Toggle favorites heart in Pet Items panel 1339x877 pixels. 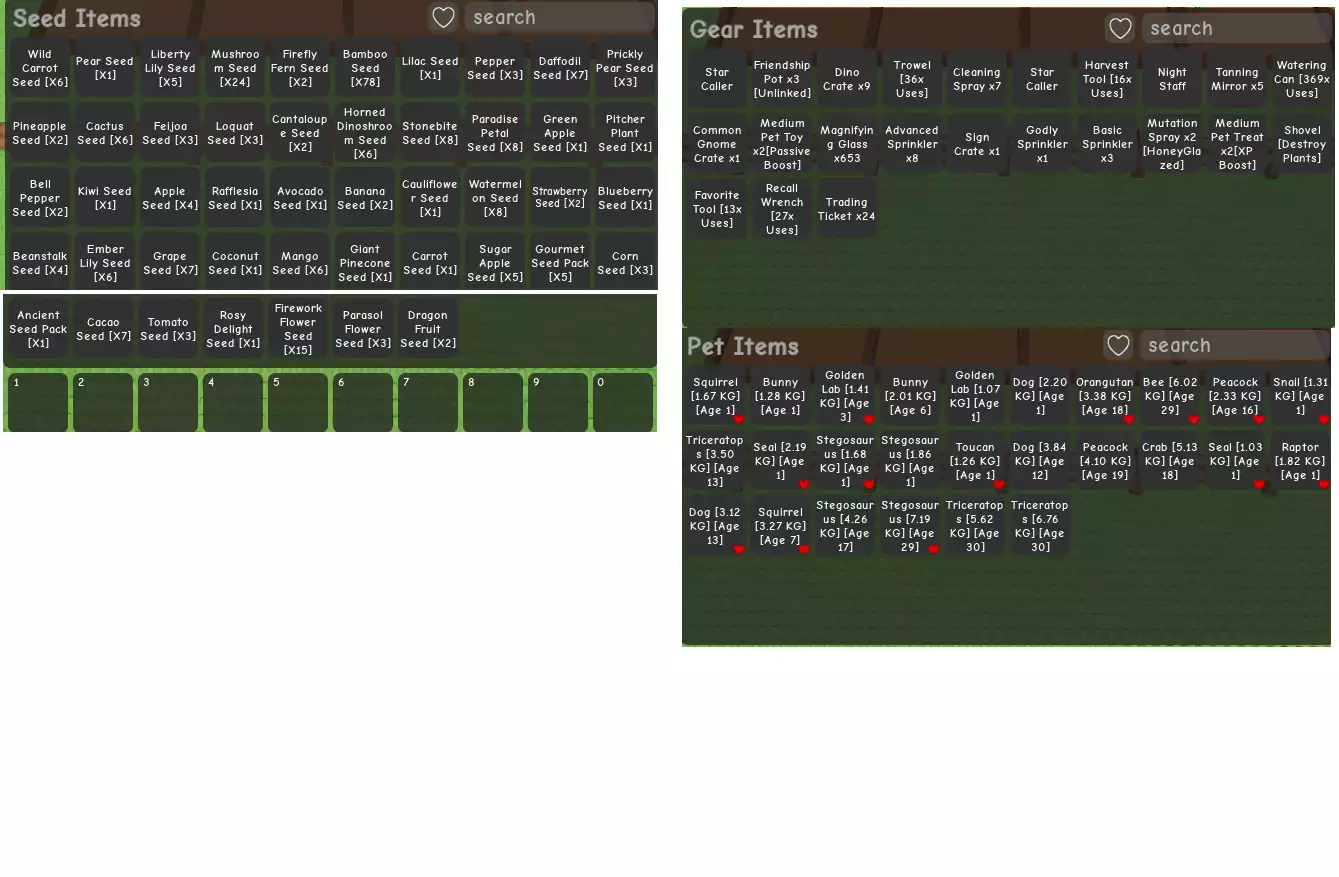1118,345
